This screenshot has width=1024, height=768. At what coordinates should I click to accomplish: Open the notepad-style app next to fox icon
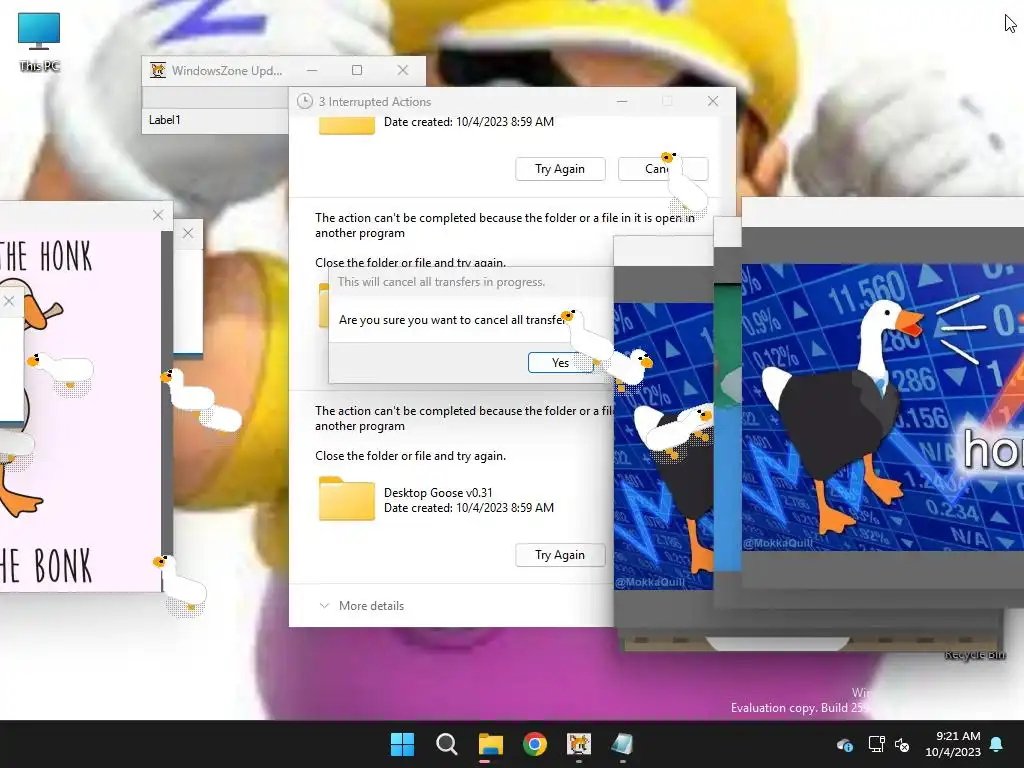pos(622,744)
